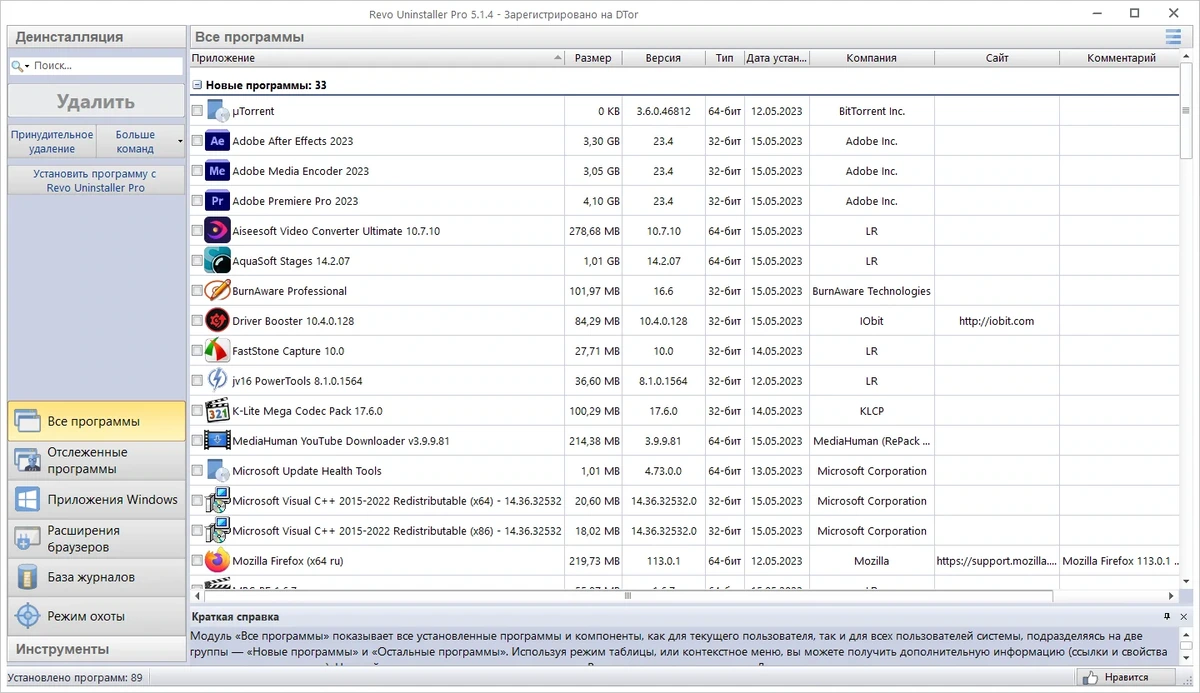Screen dimensions: 1200x693
Task: Click the BurnAware Professional icon
Action: click(217, 291)
